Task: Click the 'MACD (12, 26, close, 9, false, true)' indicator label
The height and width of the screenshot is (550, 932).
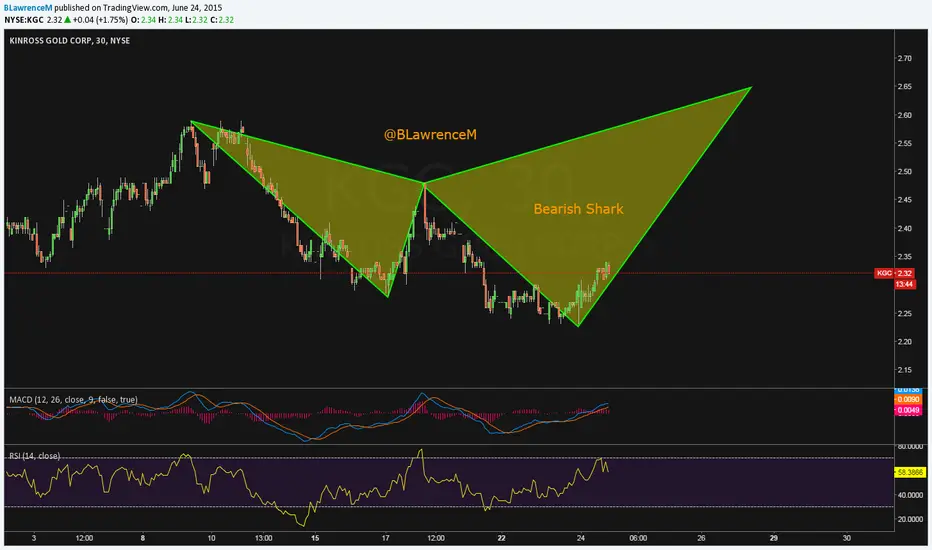Action: 73,400
